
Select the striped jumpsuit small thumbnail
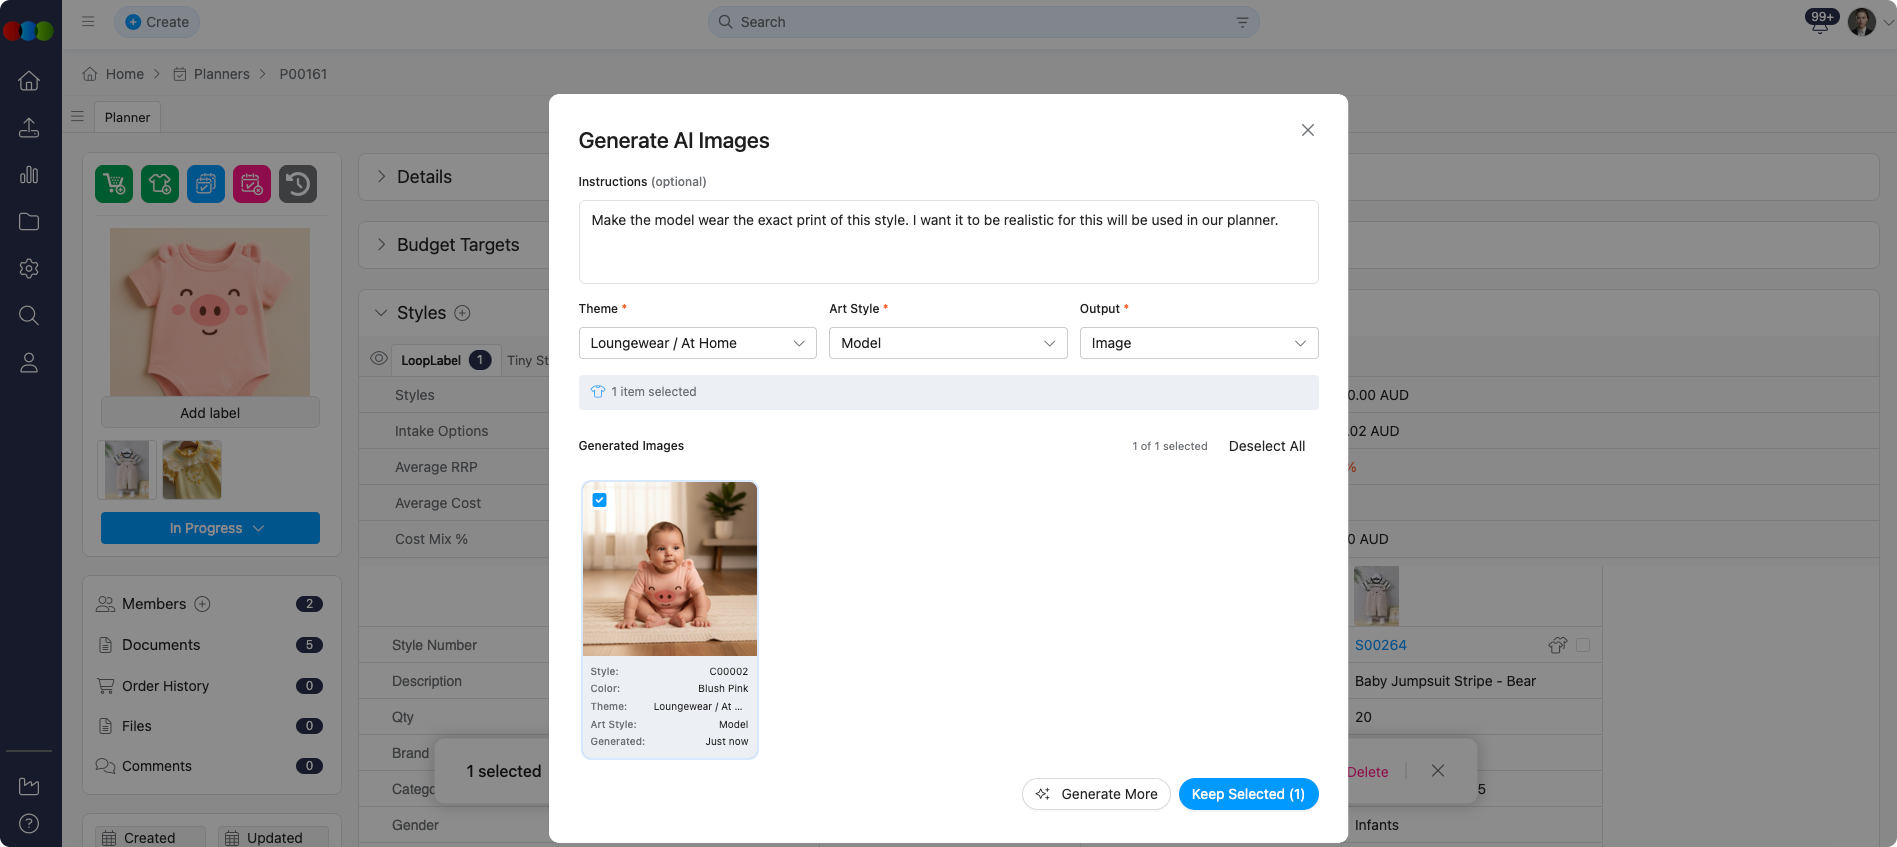tap(127, 470)
